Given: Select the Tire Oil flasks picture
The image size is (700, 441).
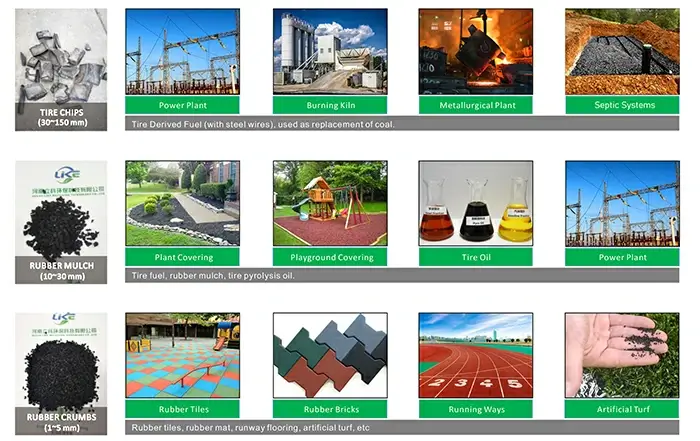Looking at the screenshot, I should pyautogui.click(x=476, y=204).
